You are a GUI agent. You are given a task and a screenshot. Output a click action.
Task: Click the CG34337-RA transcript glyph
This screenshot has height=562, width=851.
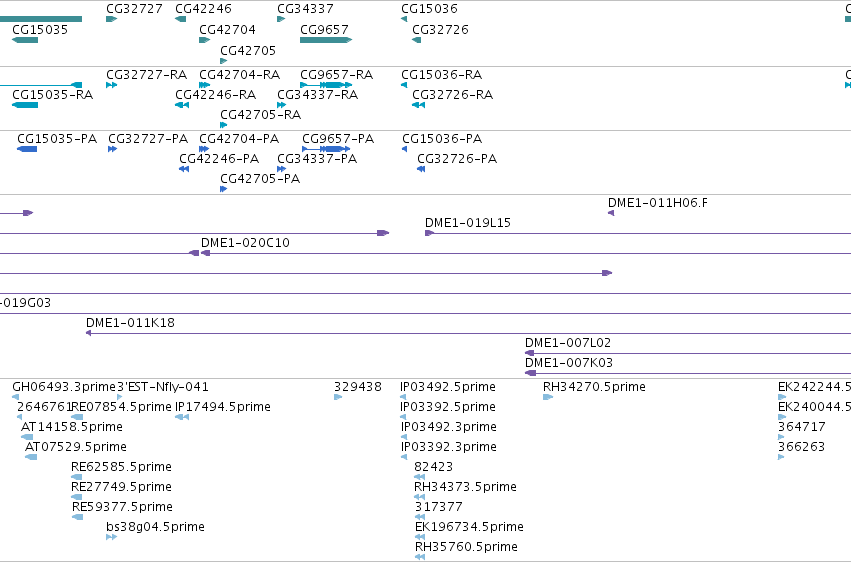(281, 105)
